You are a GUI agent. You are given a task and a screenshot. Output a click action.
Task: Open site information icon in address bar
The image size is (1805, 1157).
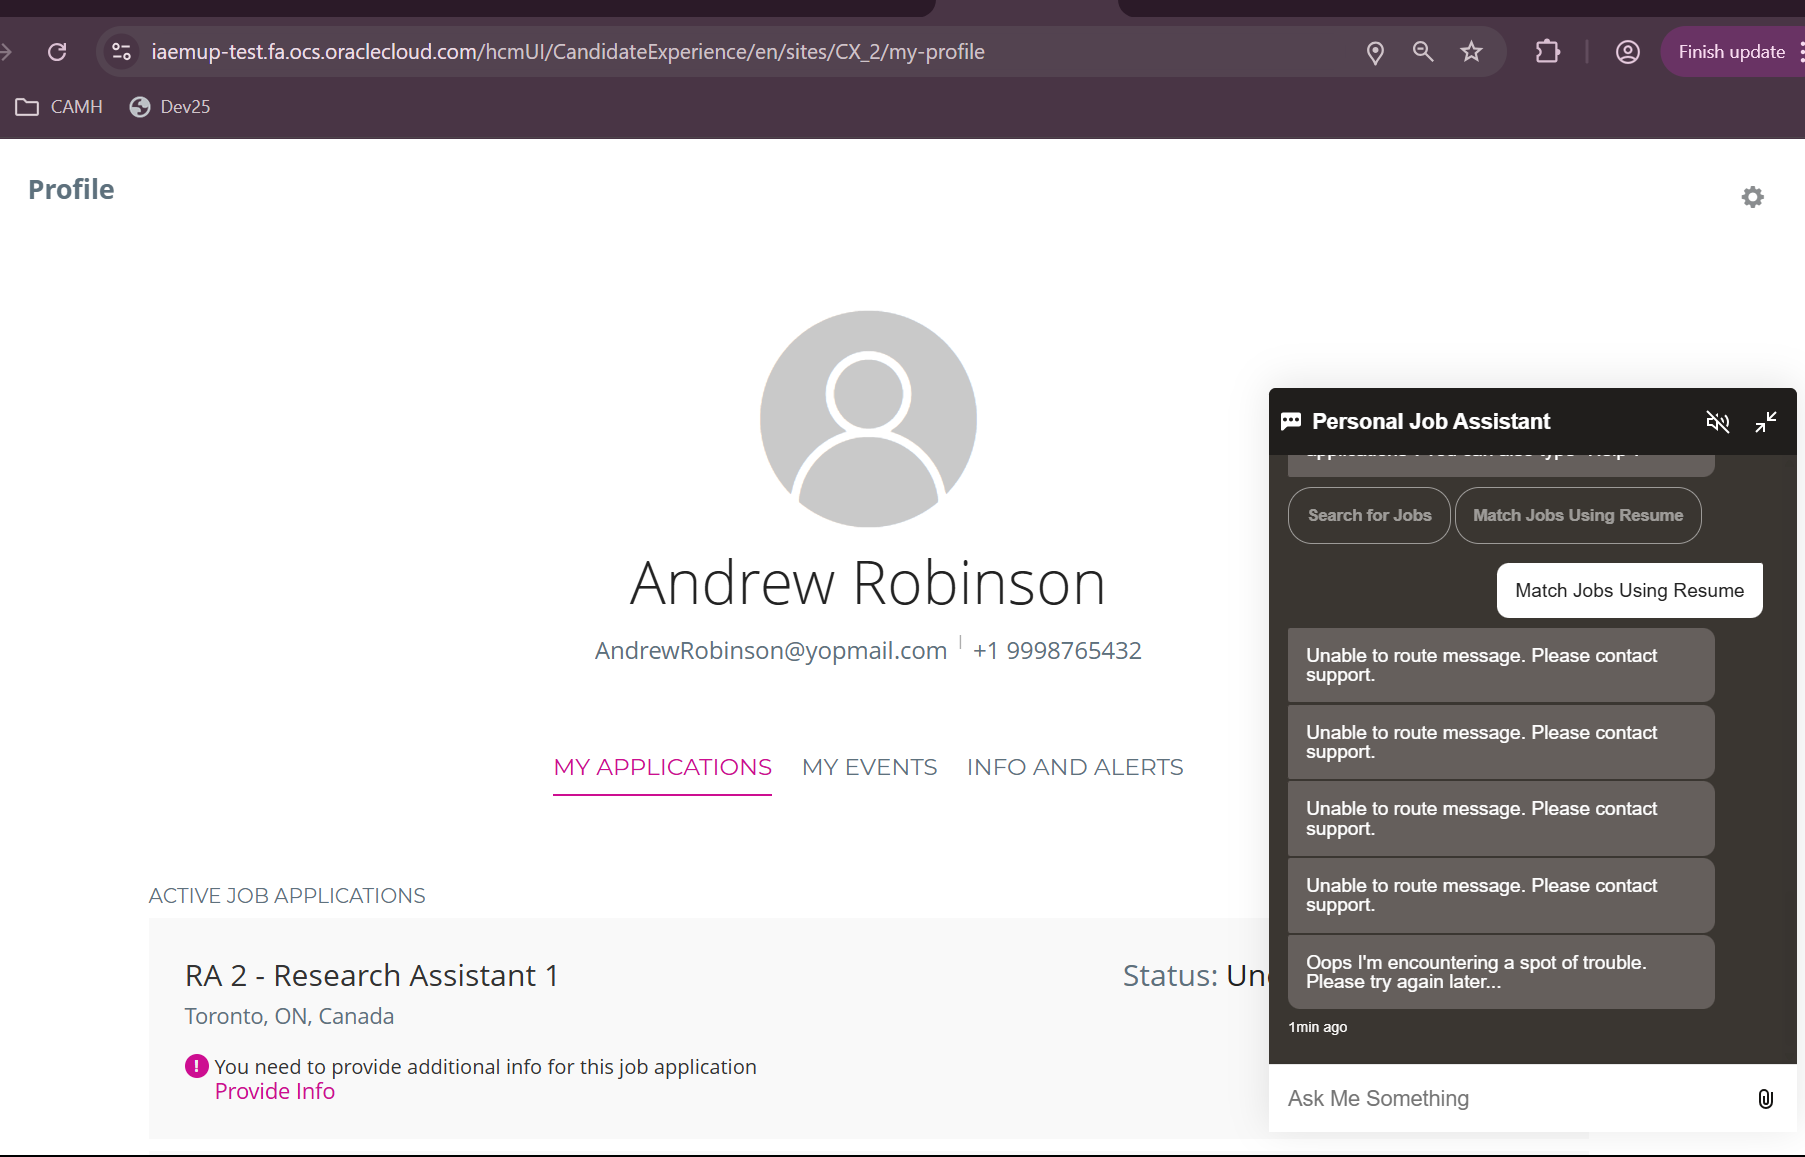pos(121,52)
